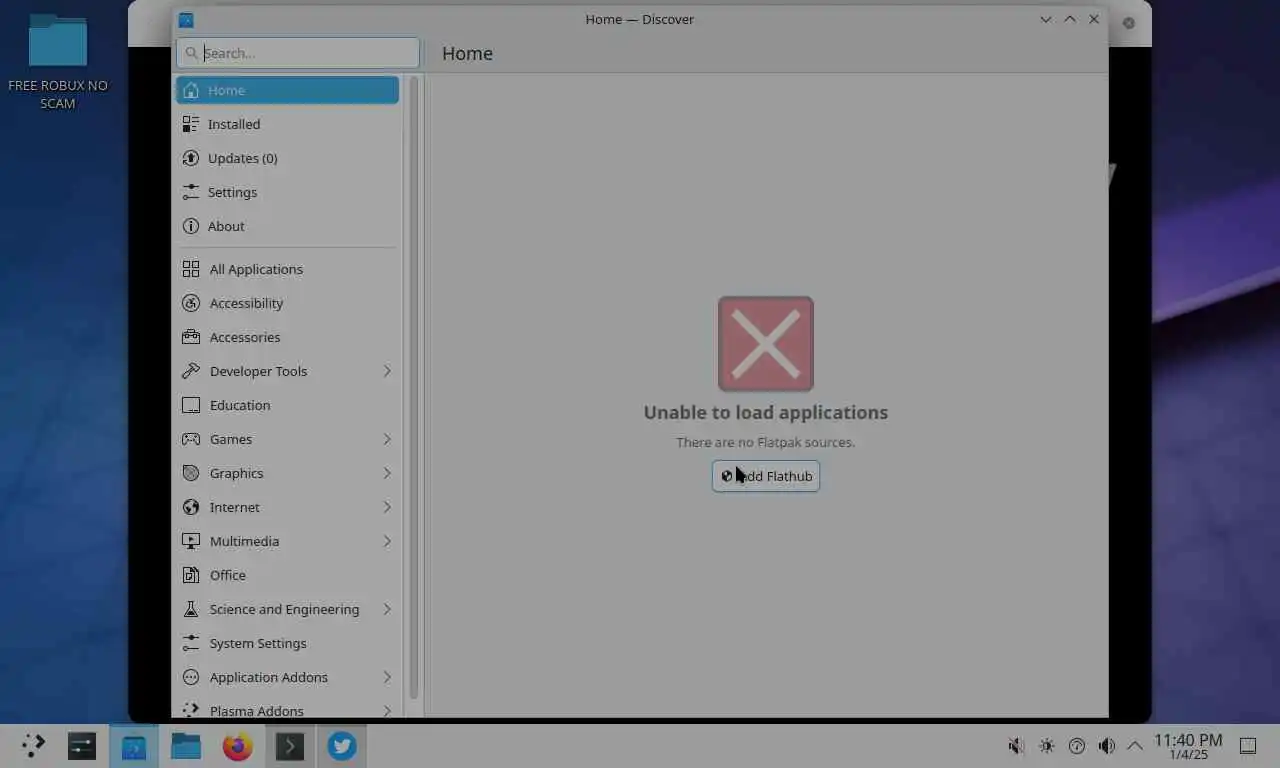1280x768 pixels.
Task: Click the Search input field
Action: 298,53
